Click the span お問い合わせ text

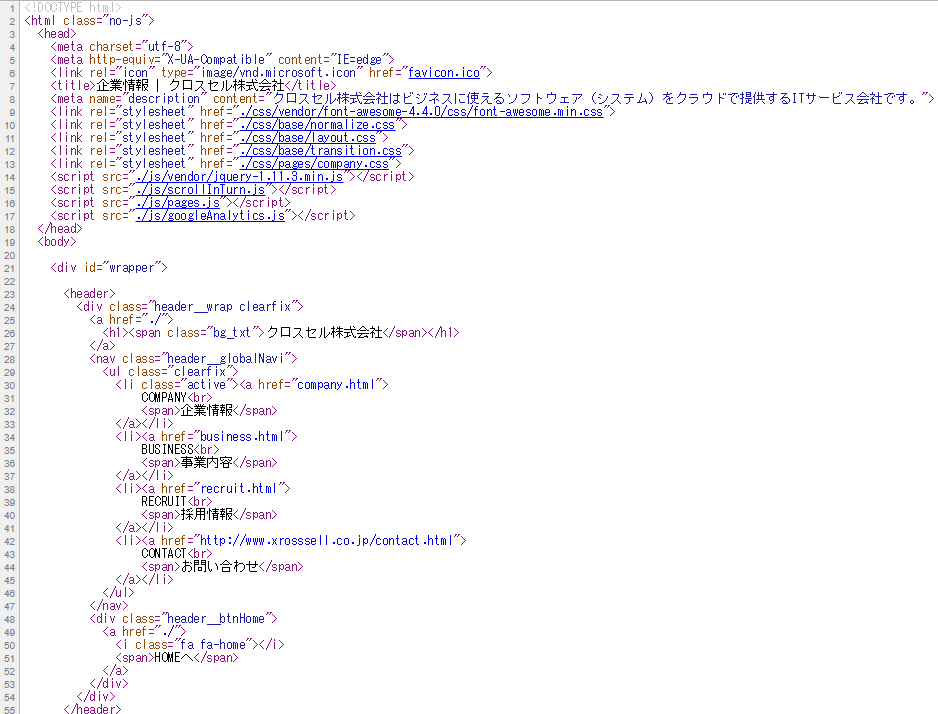[x=223, y=567]
